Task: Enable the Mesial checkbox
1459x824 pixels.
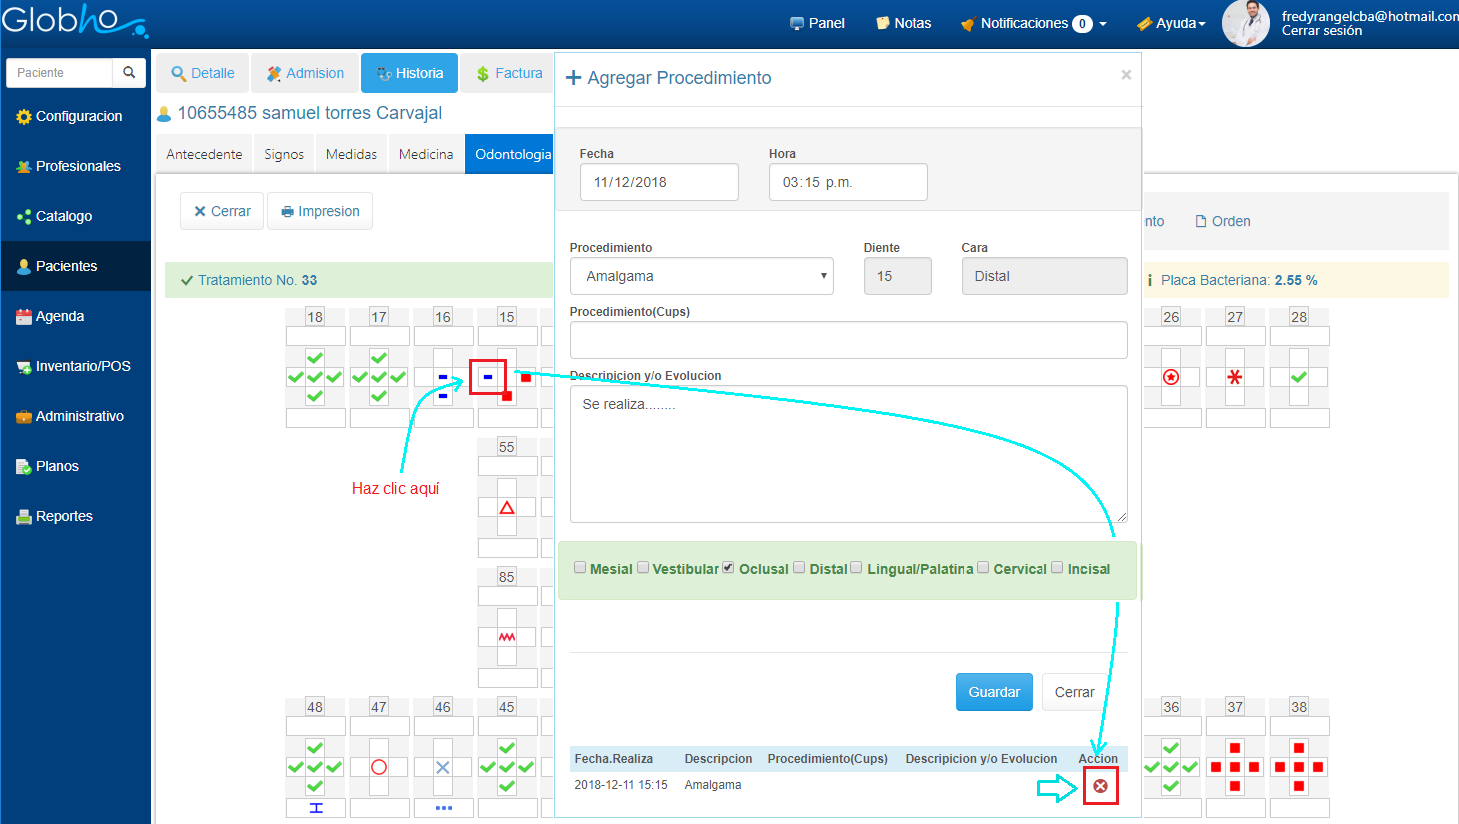Action: (x=580, y=568)
